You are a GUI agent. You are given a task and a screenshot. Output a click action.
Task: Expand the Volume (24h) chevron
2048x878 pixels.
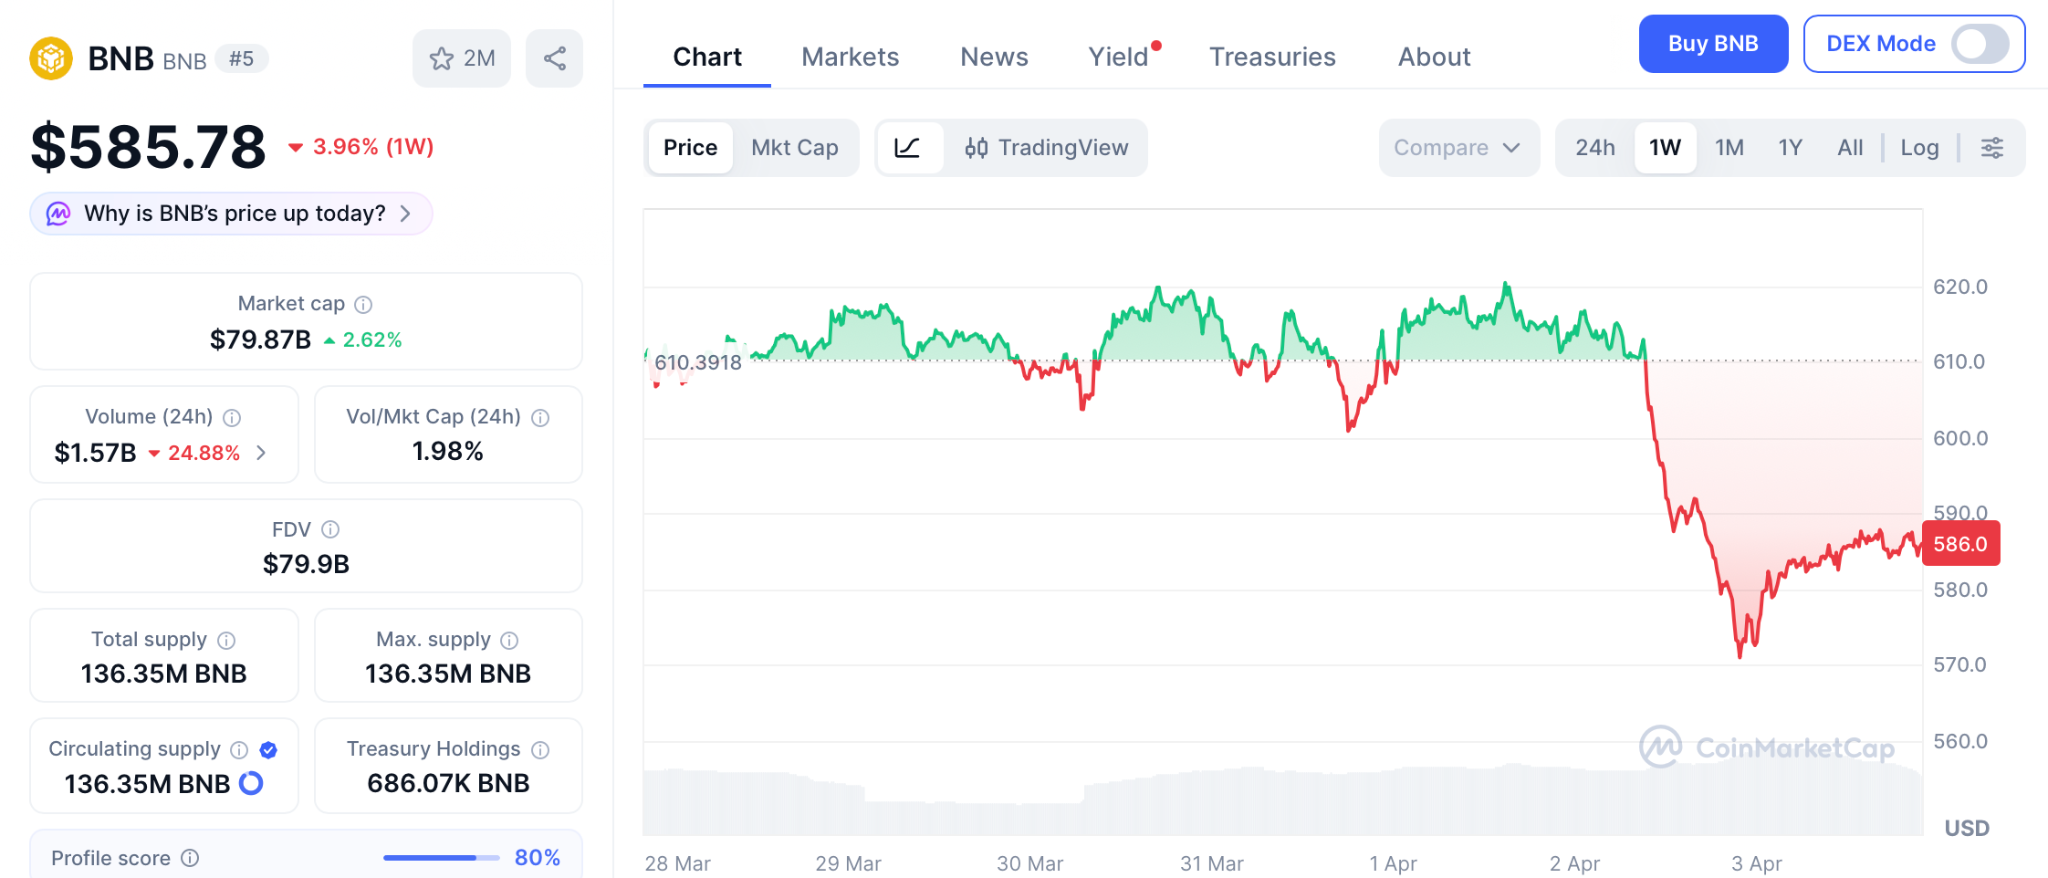262,453
